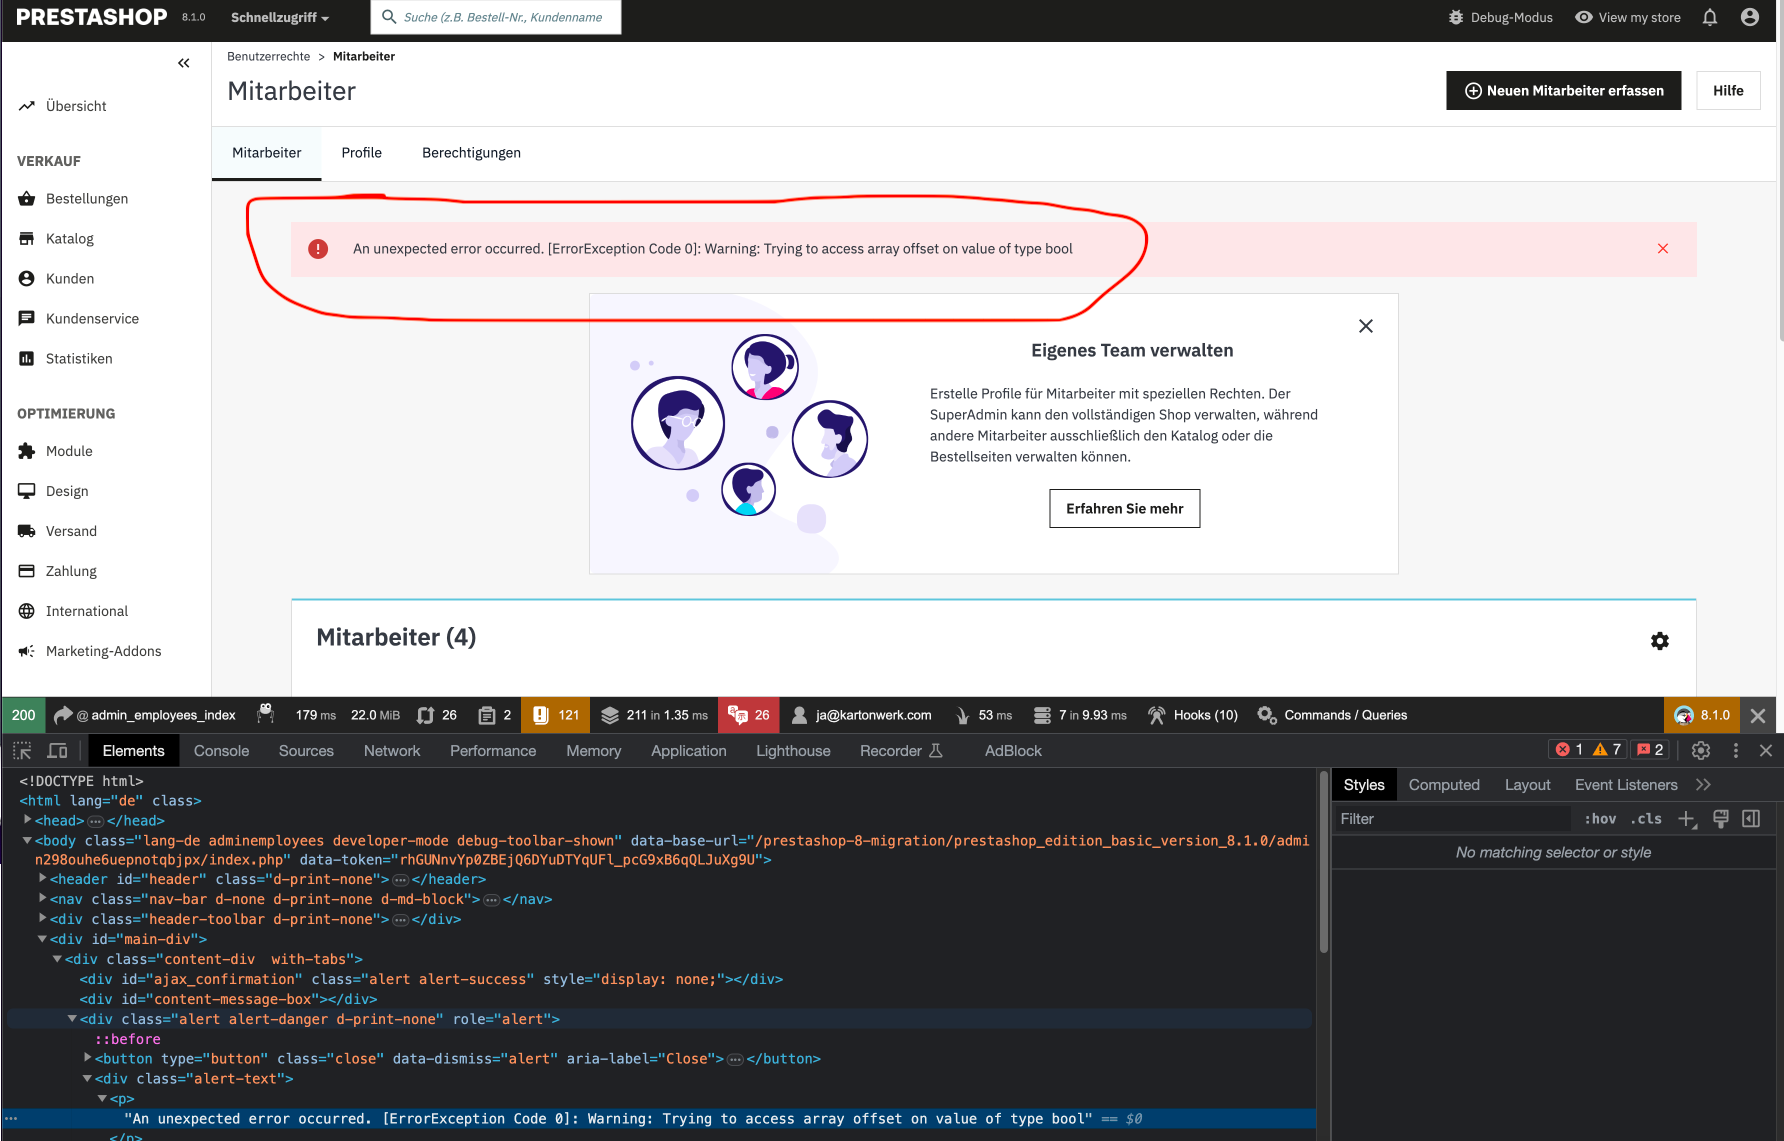Toggle the .cls class editor
This screenshot has height=1141, width=1784.
click(1646, 819)
